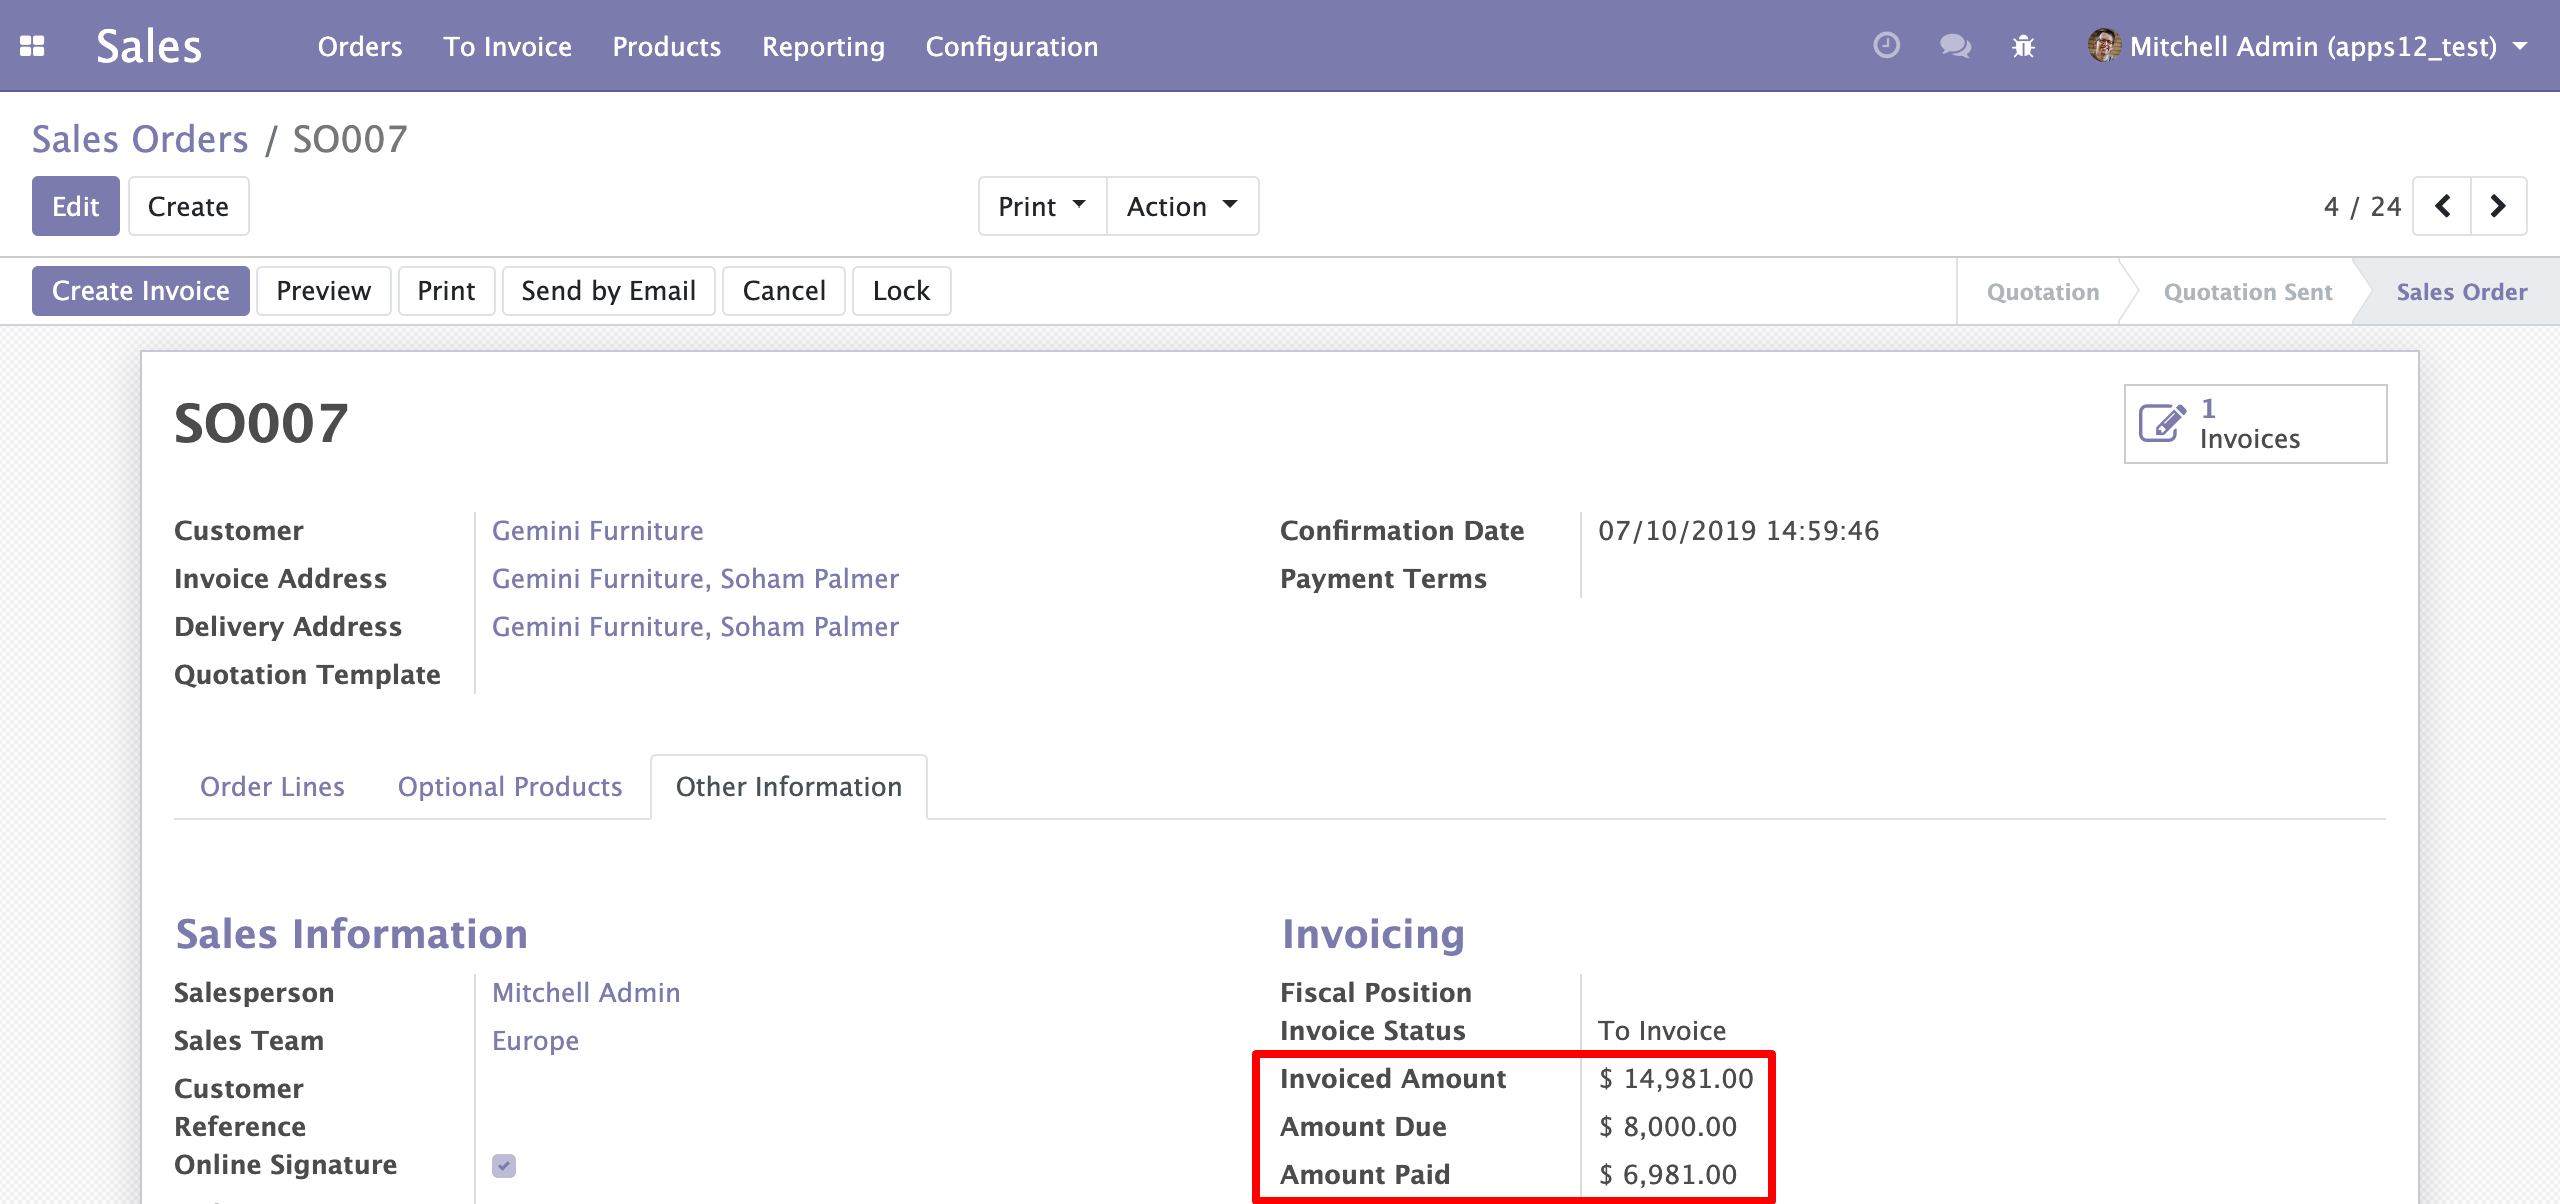2560x1204 pixels.
Task: Click Amount Paid value $ 6,981.00
Action: [x=1668, y=1175]
